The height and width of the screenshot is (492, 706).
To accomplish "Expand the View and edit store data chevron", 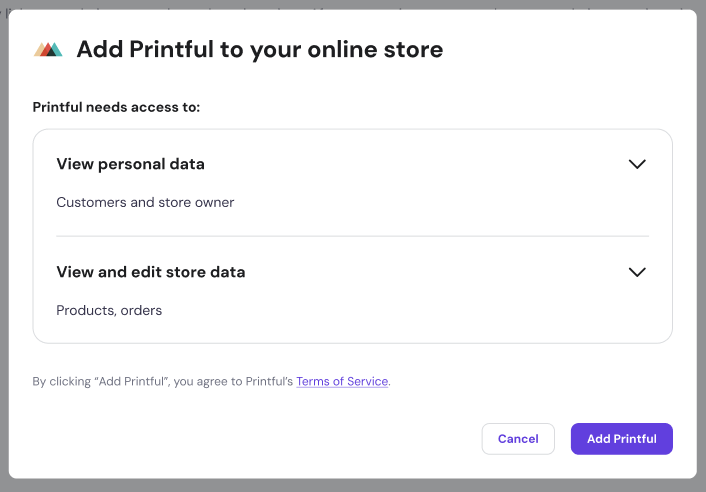I will 637,272.
